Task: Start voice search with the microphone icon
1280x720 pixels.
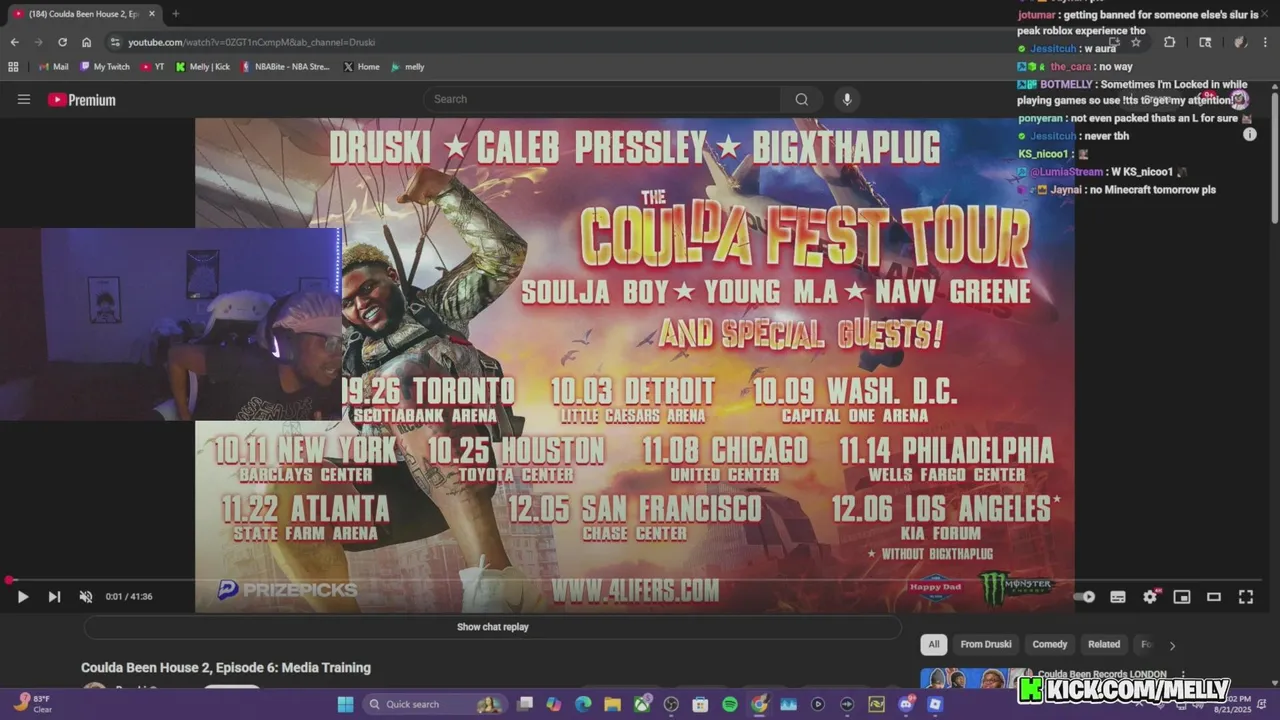Action: click(x=847, y=99)
